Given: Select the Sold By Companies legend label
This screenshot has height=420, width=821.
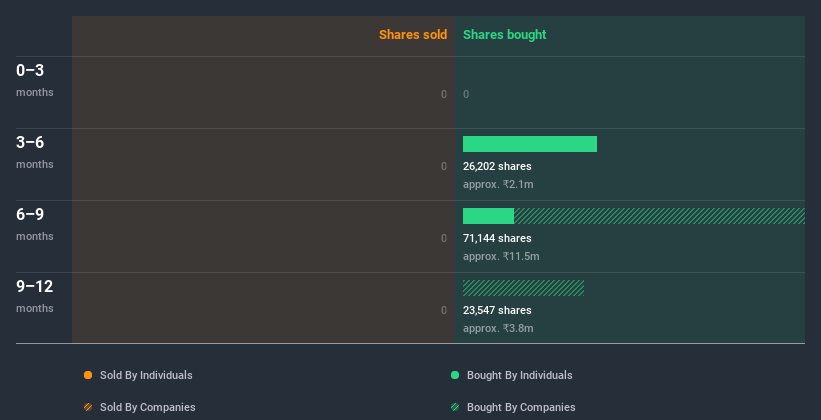Looking at the screenshot, I should (x=148, y=407).
